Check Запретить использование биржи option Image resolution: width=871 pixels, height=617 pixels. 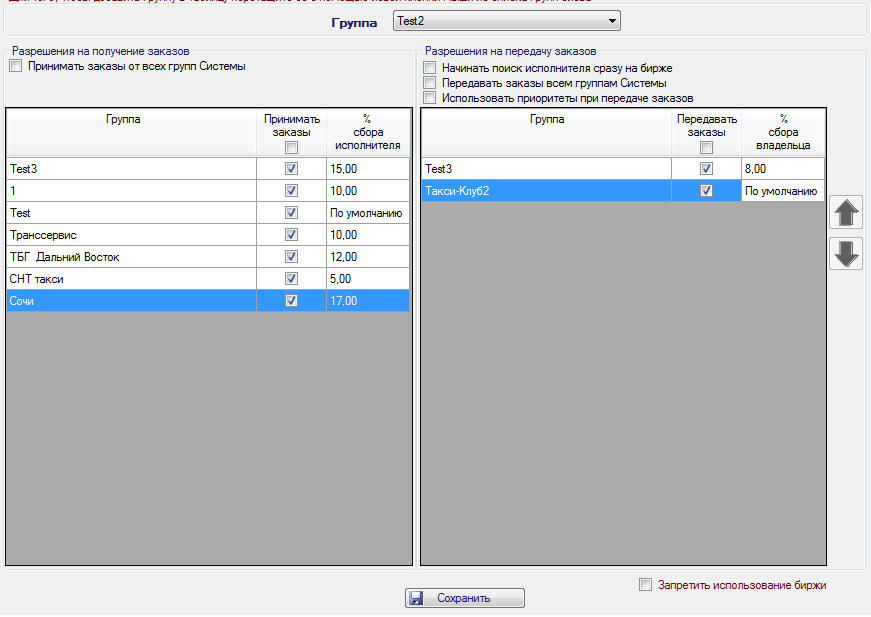click(646, 585)
